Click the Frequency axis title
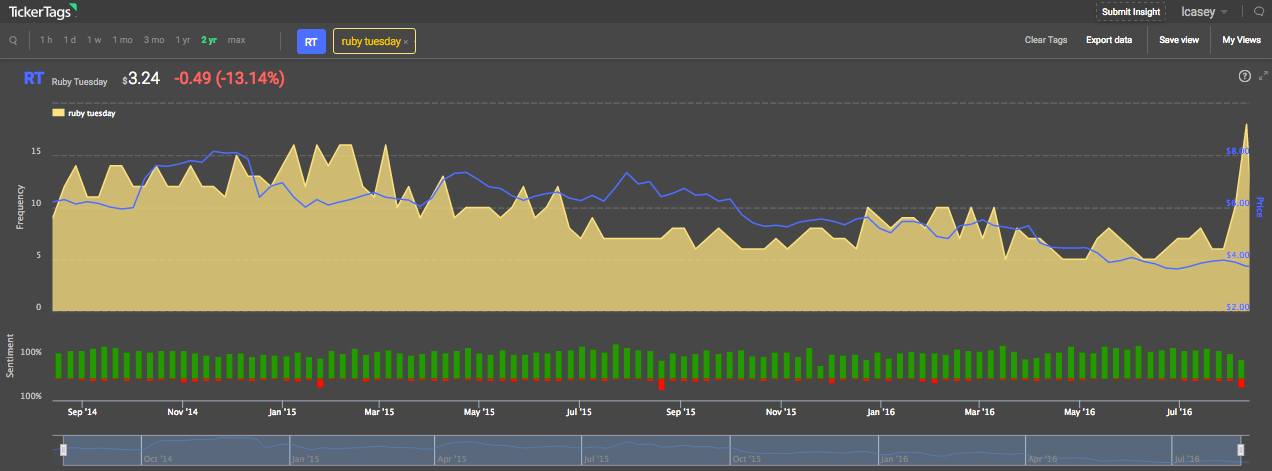Screen dimensions: 1272x471 [x=19, y=208]
